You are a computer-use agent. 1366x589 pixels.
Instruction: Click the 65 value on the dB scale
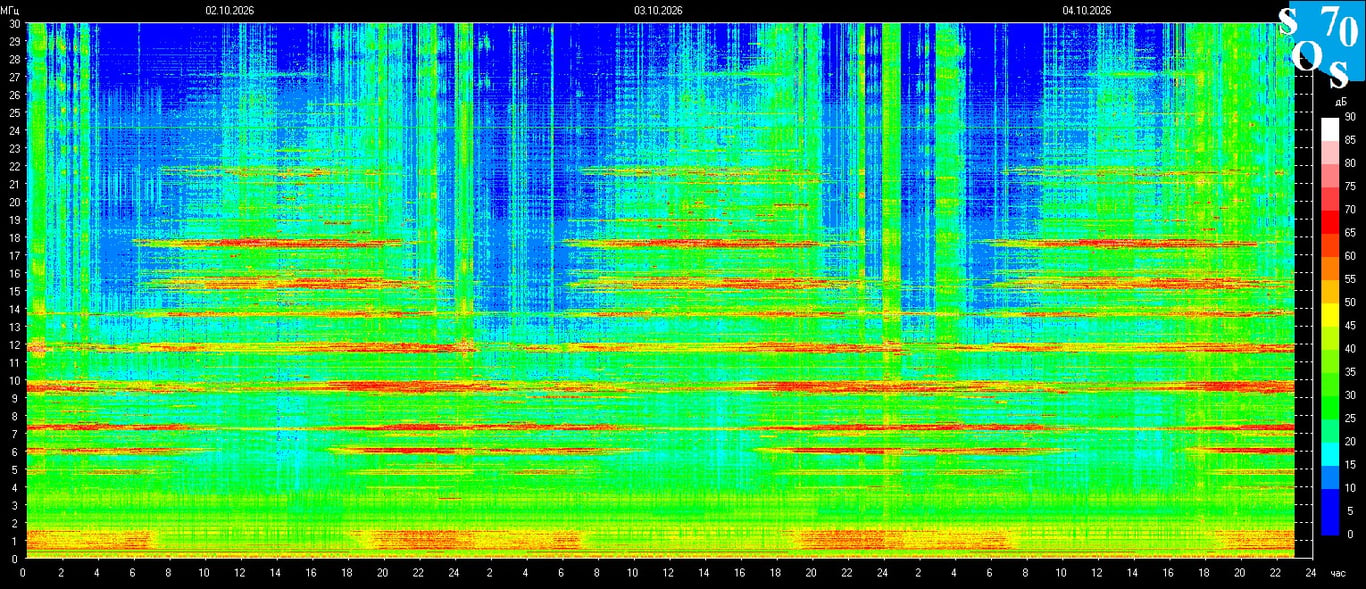[x=1349, y=233]
